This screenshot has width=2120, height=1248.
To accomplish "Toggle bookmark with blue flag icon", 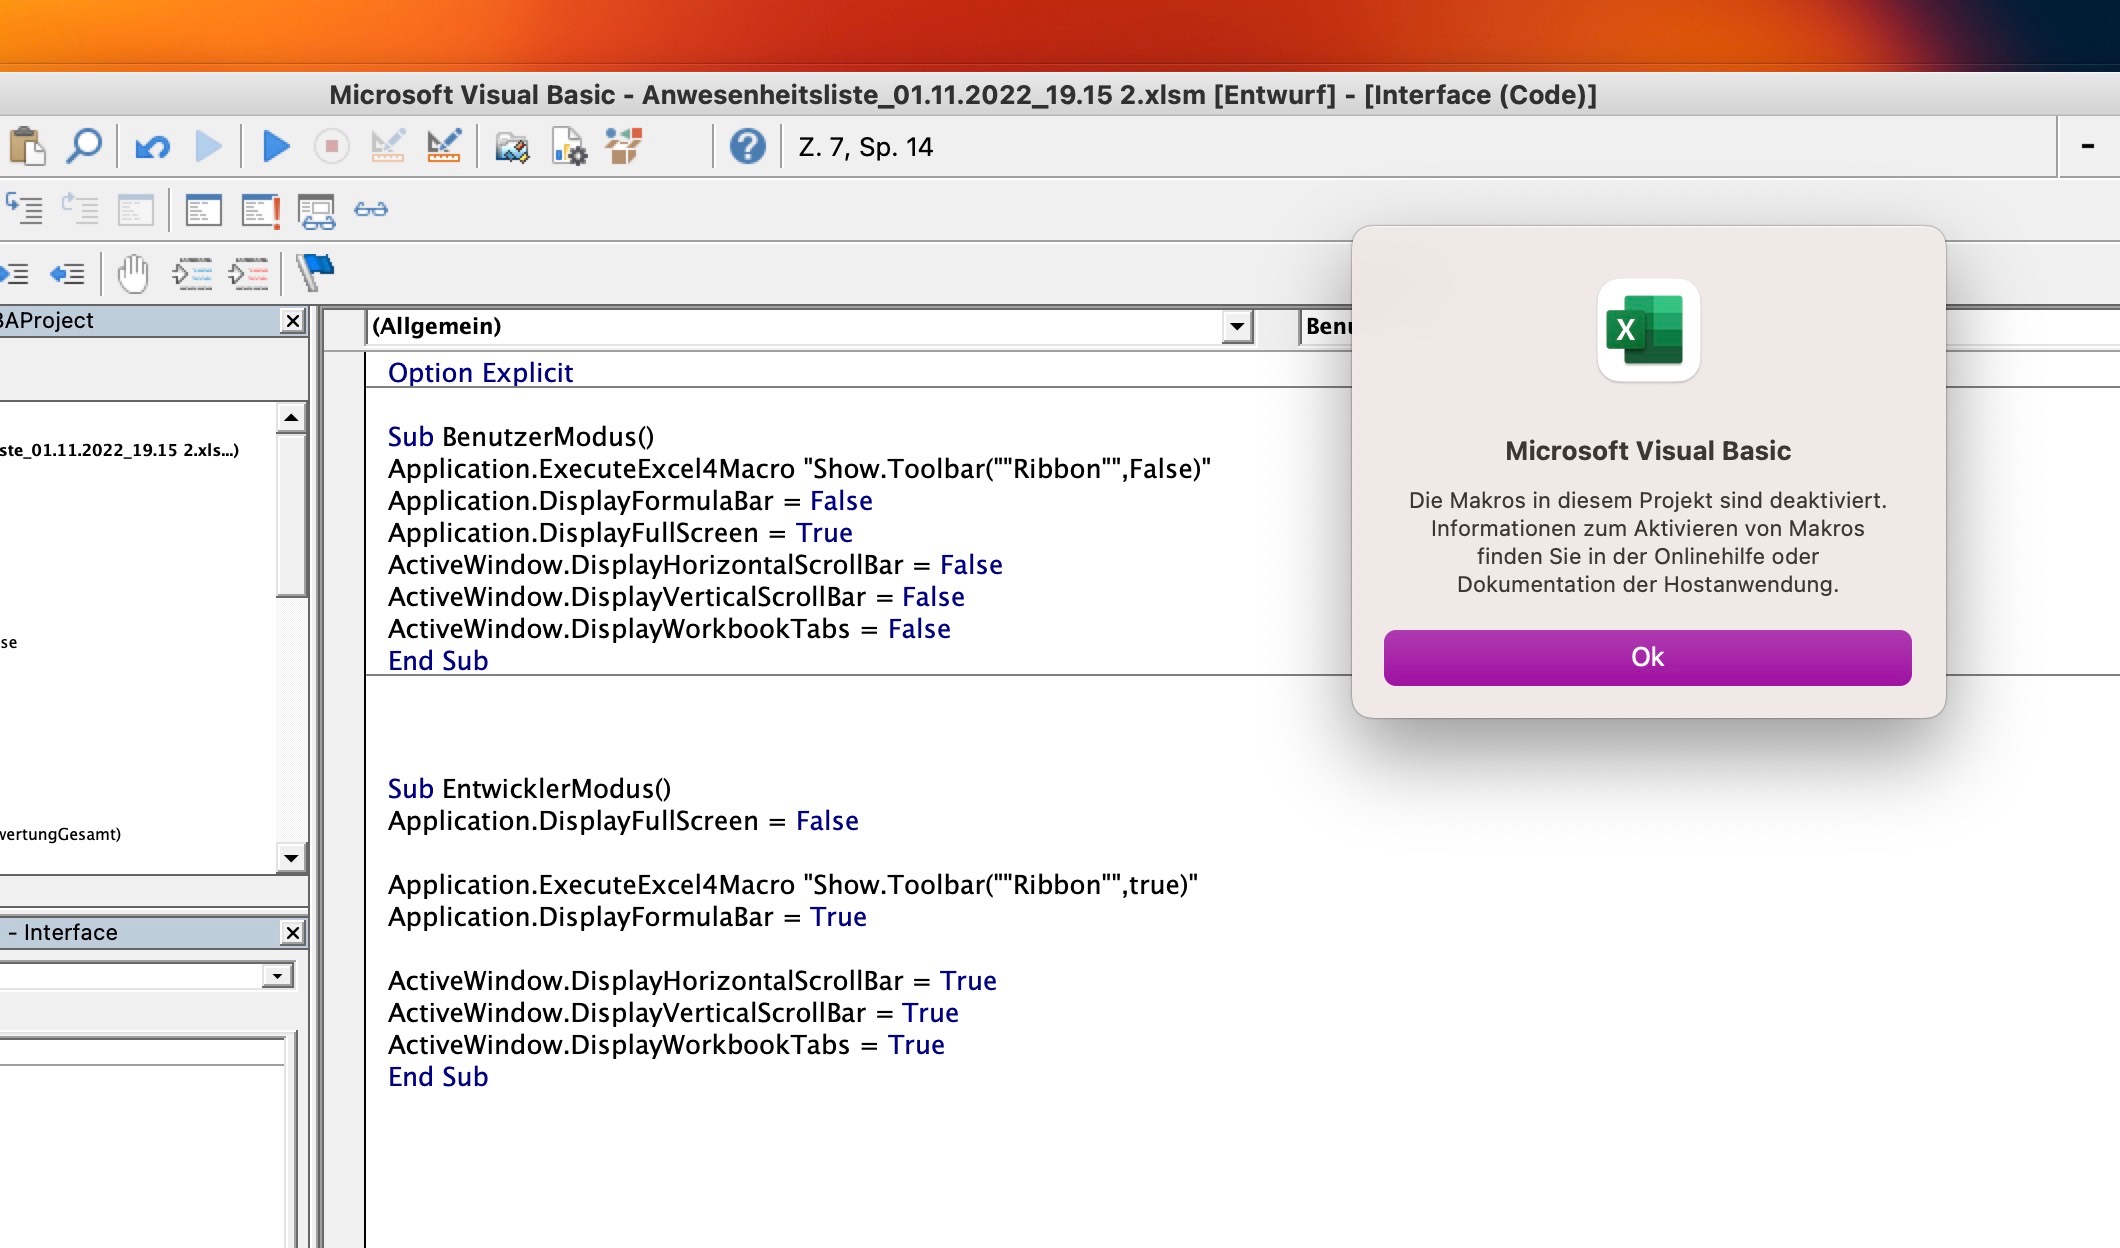I will point(316,270).
